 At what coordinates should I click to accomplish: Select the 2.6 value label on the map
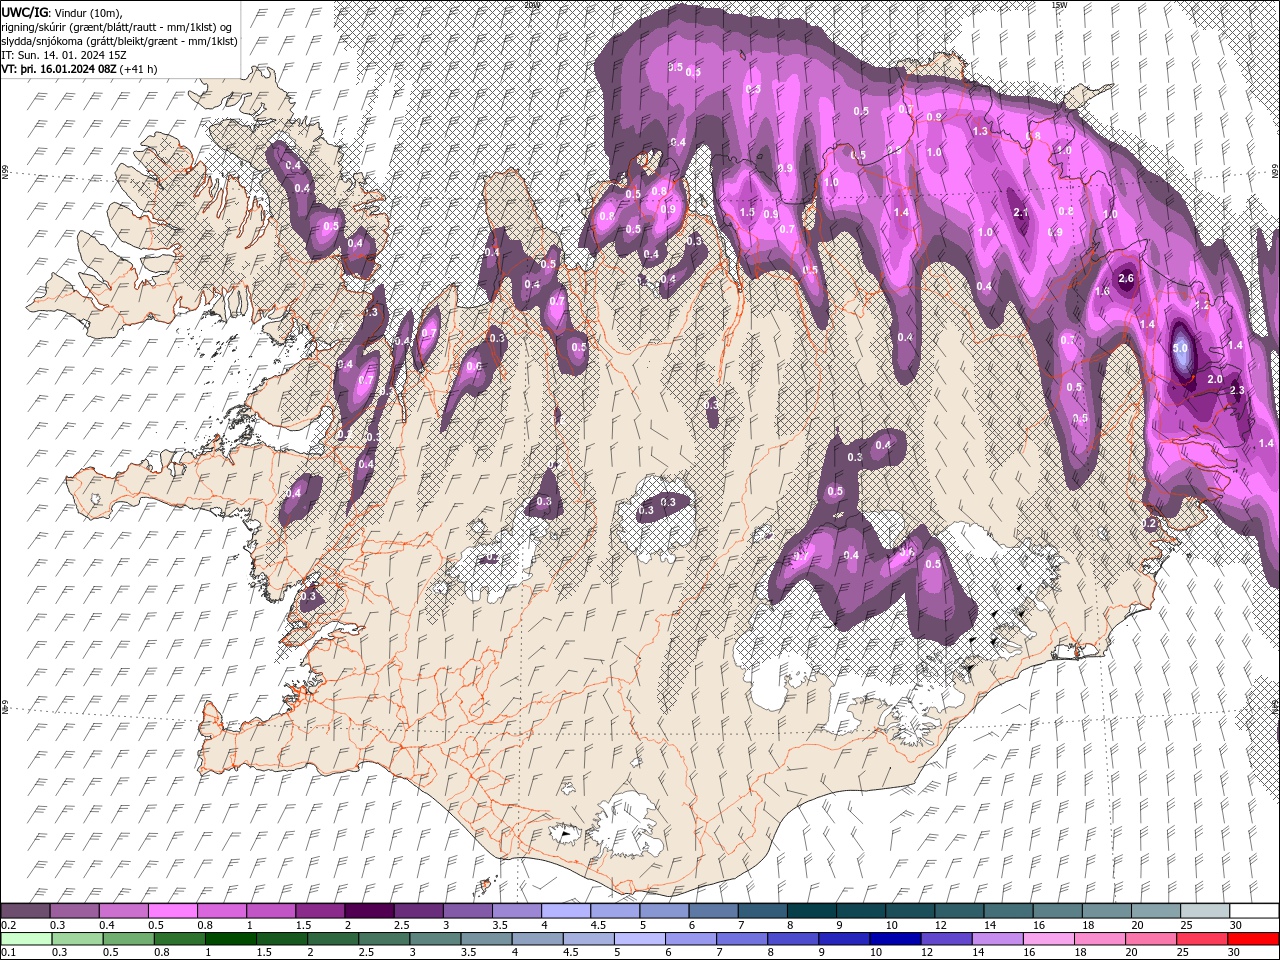[x=1126, y=278]
